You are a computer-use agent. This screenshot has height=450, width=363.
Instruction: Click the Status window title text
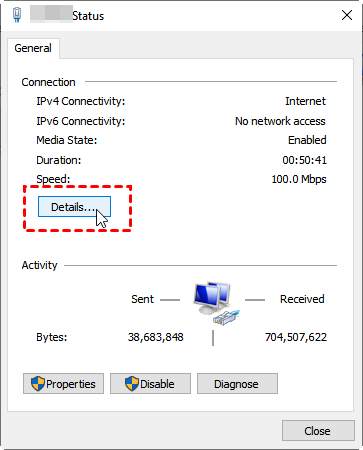click(88, 16)
